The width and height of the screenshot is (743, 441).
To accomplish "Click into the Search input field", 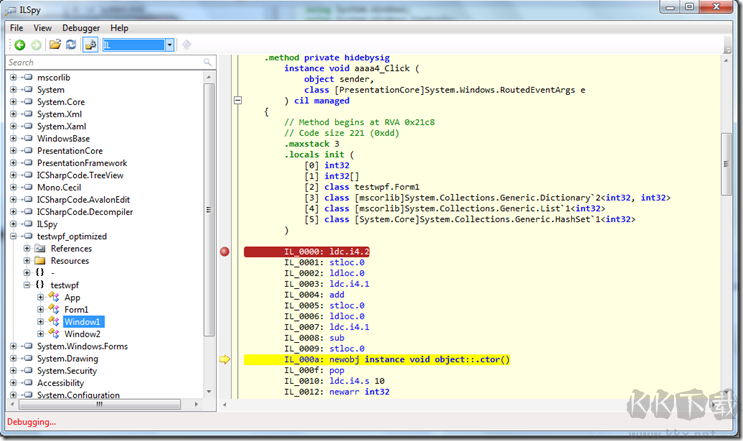I will tap(100, 62).
